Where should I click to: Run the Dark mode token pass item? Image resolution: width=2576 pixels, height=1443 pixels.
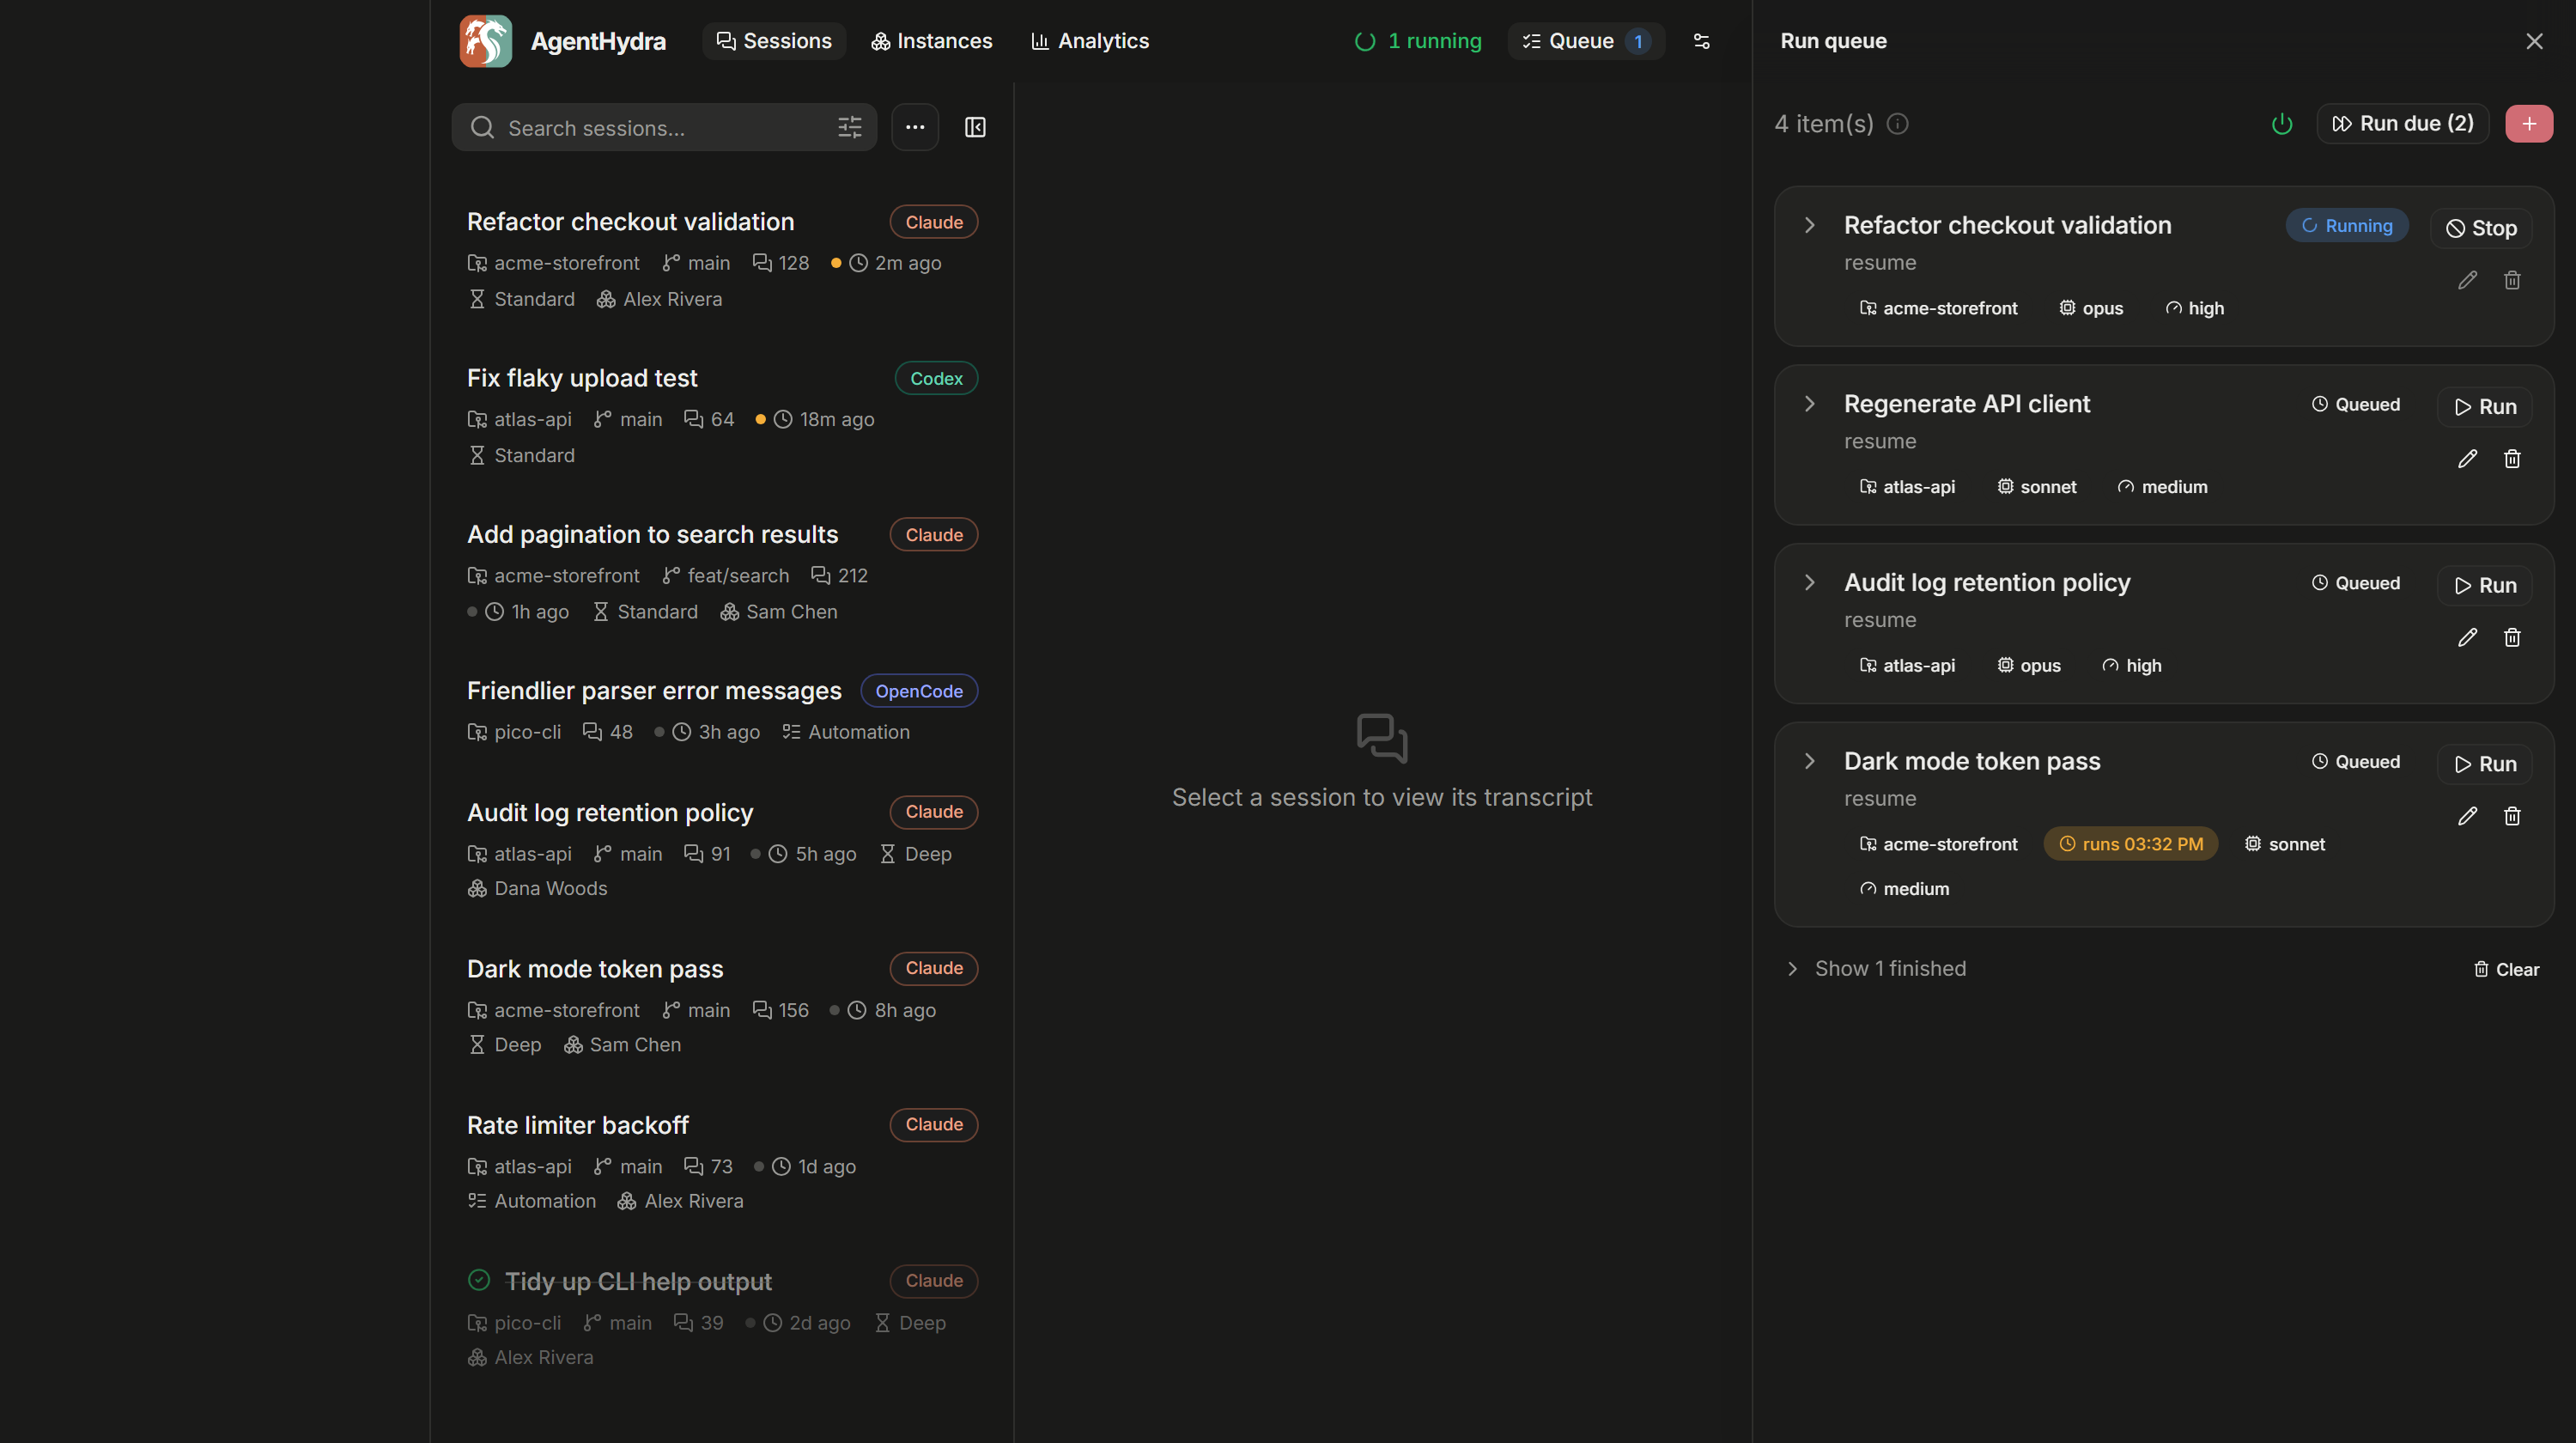(x=2484, y=764)
